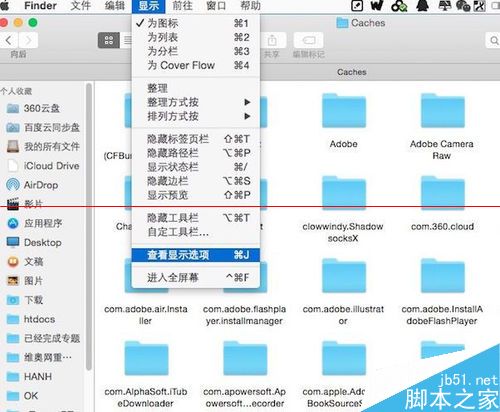Image resolution: width=500 pixels, height=412 pixels.
Task: Open htdocs folder in sidebar
Action: [x=31, y=319]
